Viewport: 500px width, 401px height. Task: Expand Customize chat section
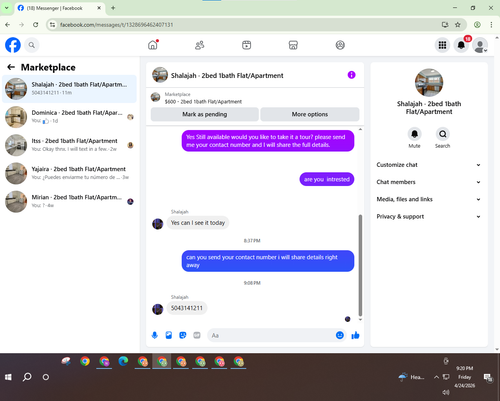[429, 165]
